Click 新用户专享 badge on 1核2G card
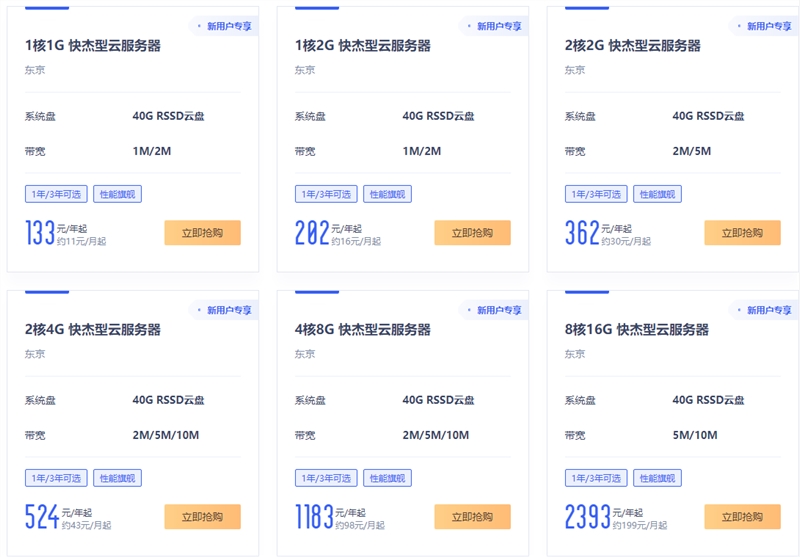The image size is (800, 557). 494,26
